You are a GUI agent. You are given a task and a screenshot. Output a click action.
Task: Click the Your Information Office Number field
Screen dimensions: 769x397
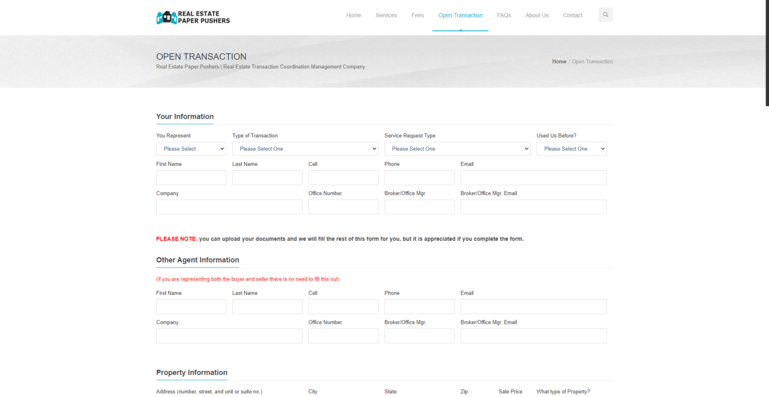point(343,207)
